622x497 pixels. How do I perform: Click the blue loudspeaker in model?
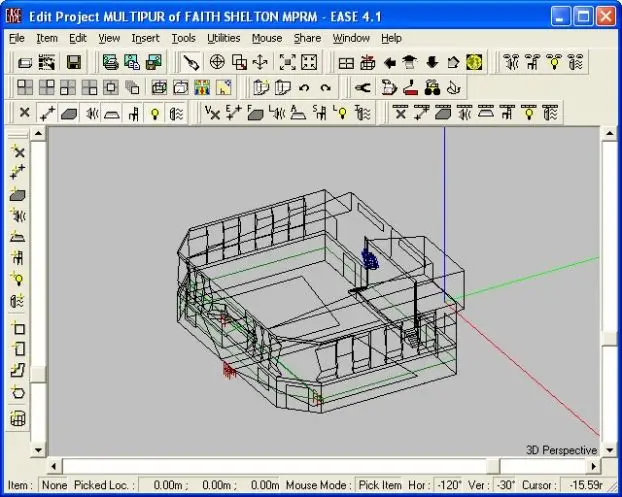click(370, 259)
